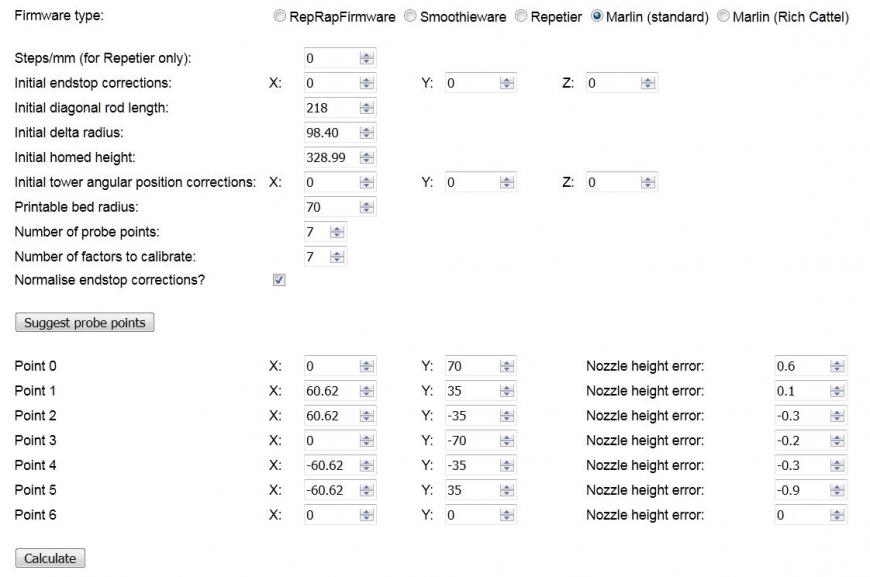The height and width of the screenshot is (577, 870).
Task: Click Point 1 X coordinate field
Action: 330,390
